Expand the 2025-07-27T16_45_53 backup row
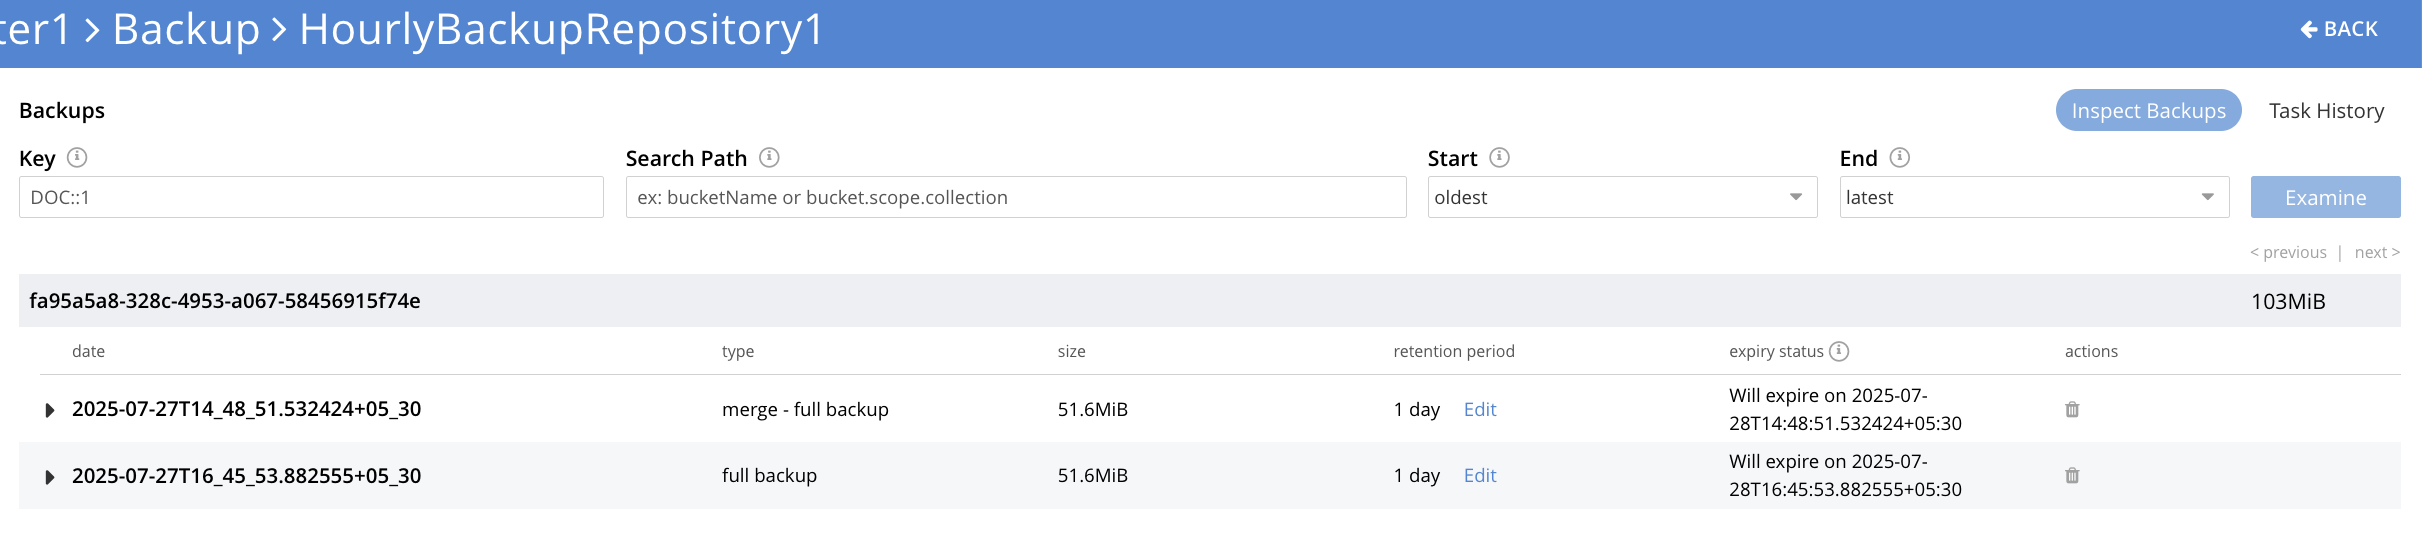 (49, 477)
